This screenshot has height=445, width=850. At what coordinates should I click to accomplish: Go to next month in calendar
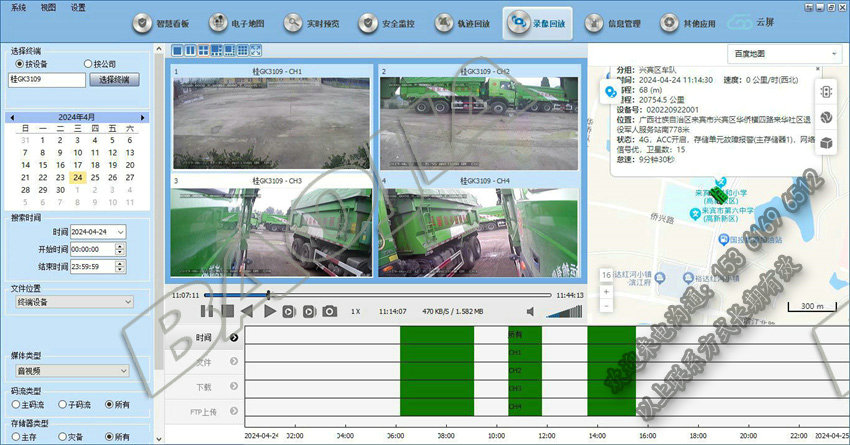coord(143,117)
